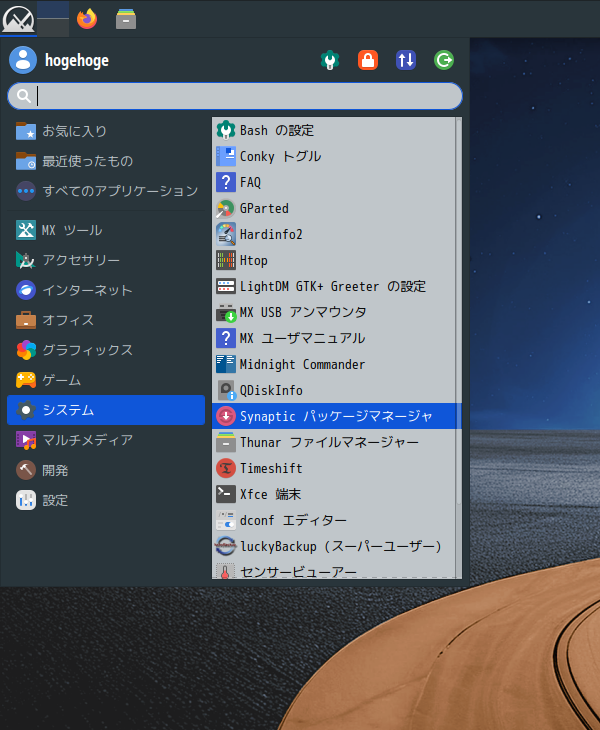
Task: Open the FAQ entry
Action: pyautogui.click(x=334, y=182)
